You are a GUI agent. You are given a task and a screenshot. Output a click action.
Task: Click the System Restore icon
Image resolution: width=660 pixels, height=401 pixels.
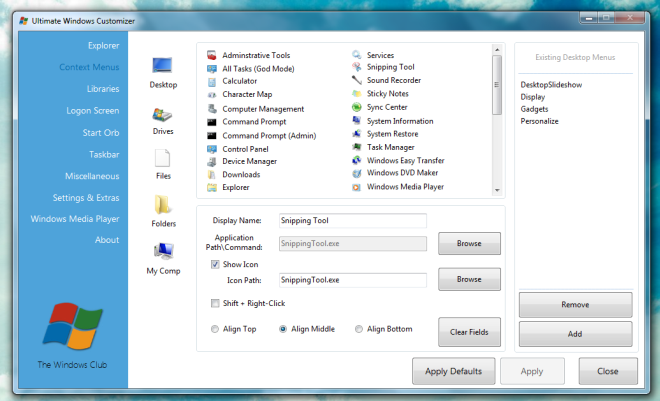(x=357, y=134)
